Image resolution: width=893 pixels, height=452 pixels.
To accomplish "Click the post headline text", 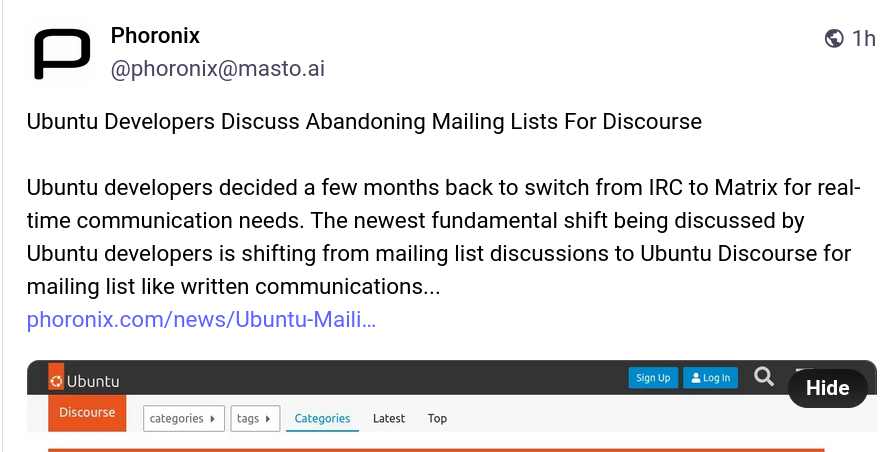I will 364,122.
